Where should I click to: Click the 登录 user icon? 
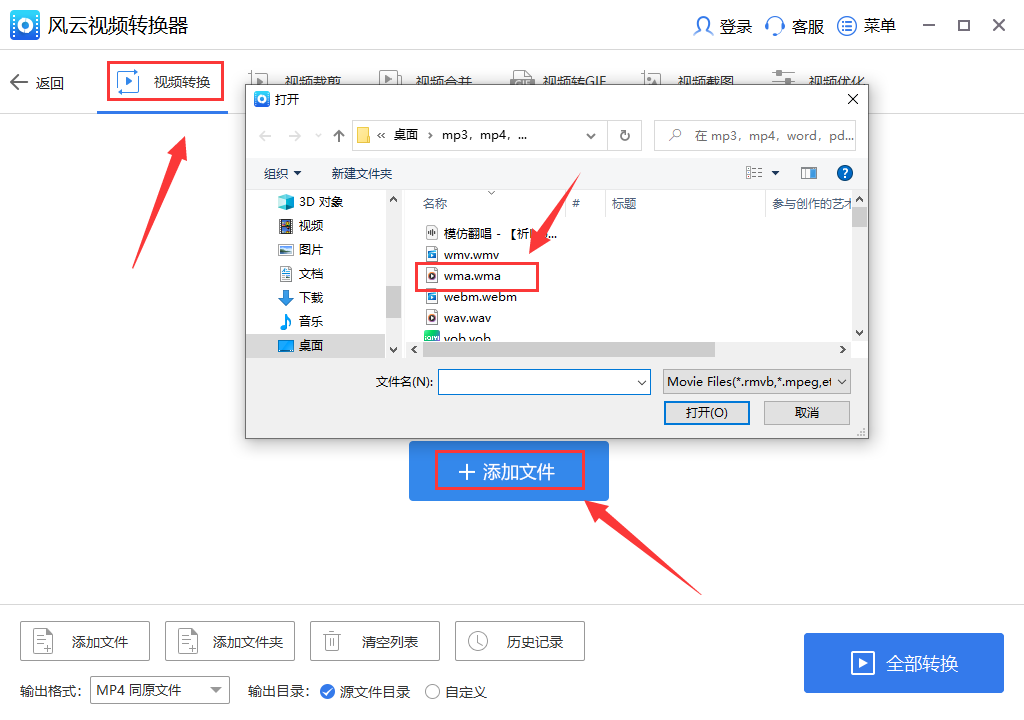point(703,26)
